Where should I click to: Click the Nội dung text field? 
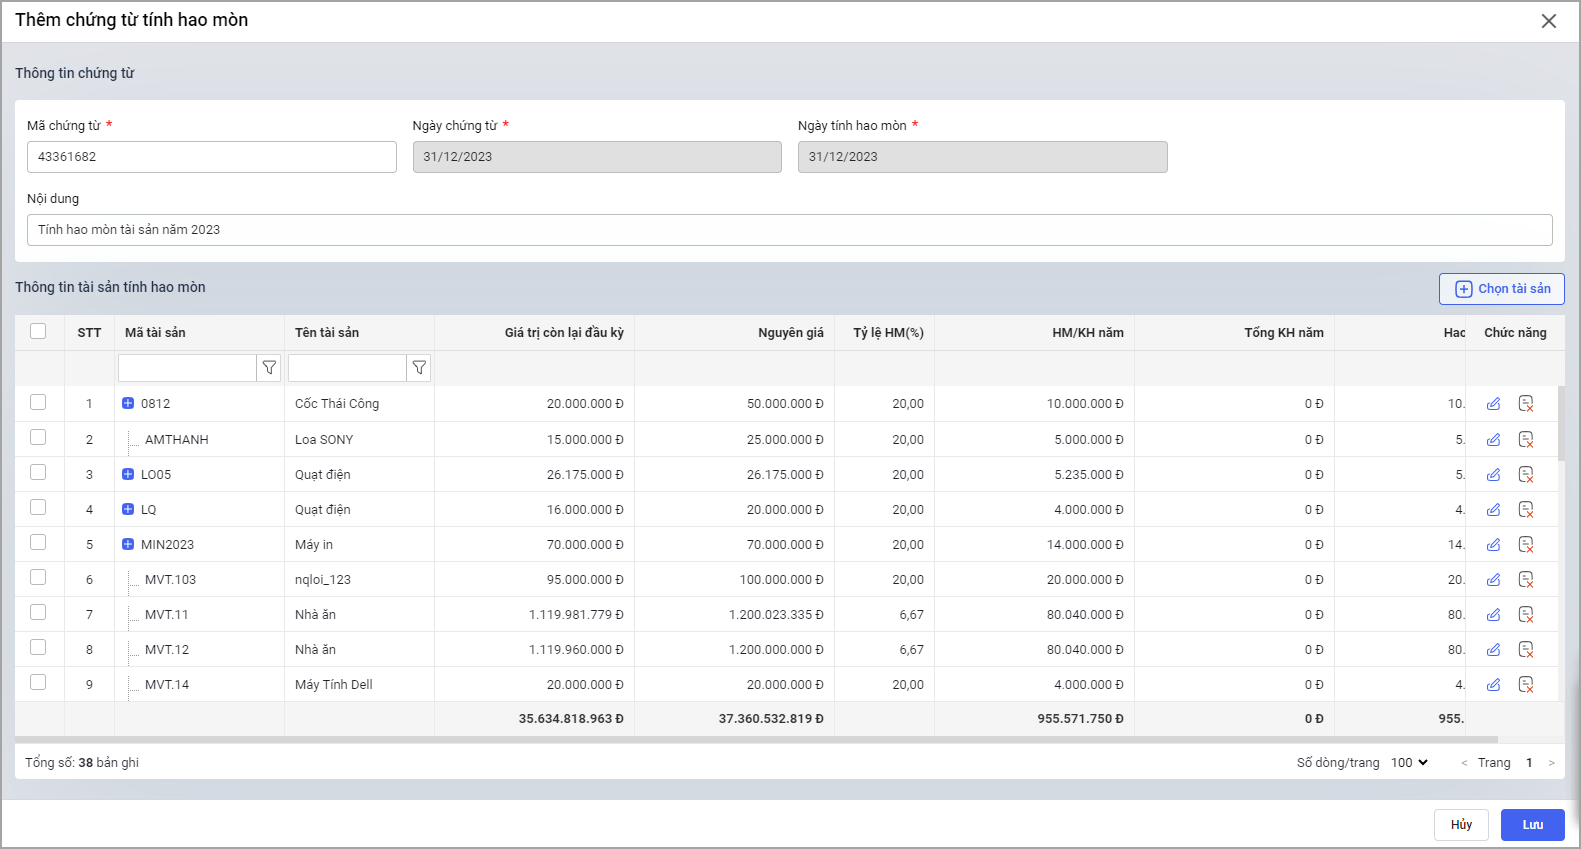pyautogui.click(x=789, y=230)
